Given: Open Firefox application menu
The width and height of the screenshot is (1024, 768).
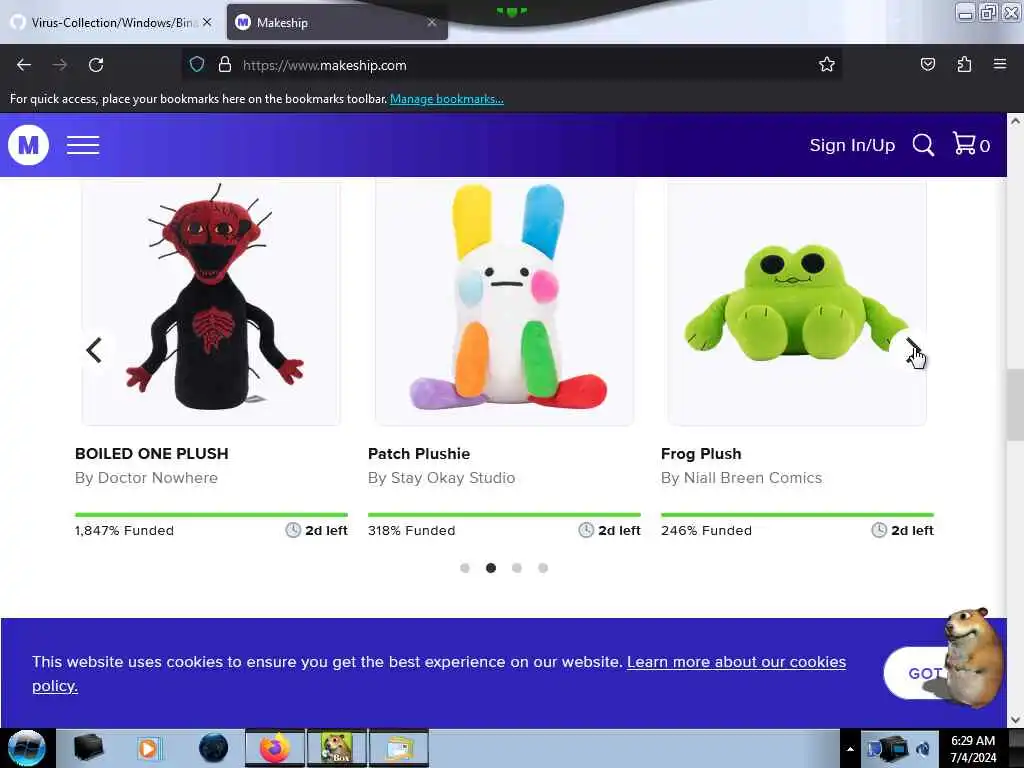Looking at the screenshot, I should tap(1000, 64).
